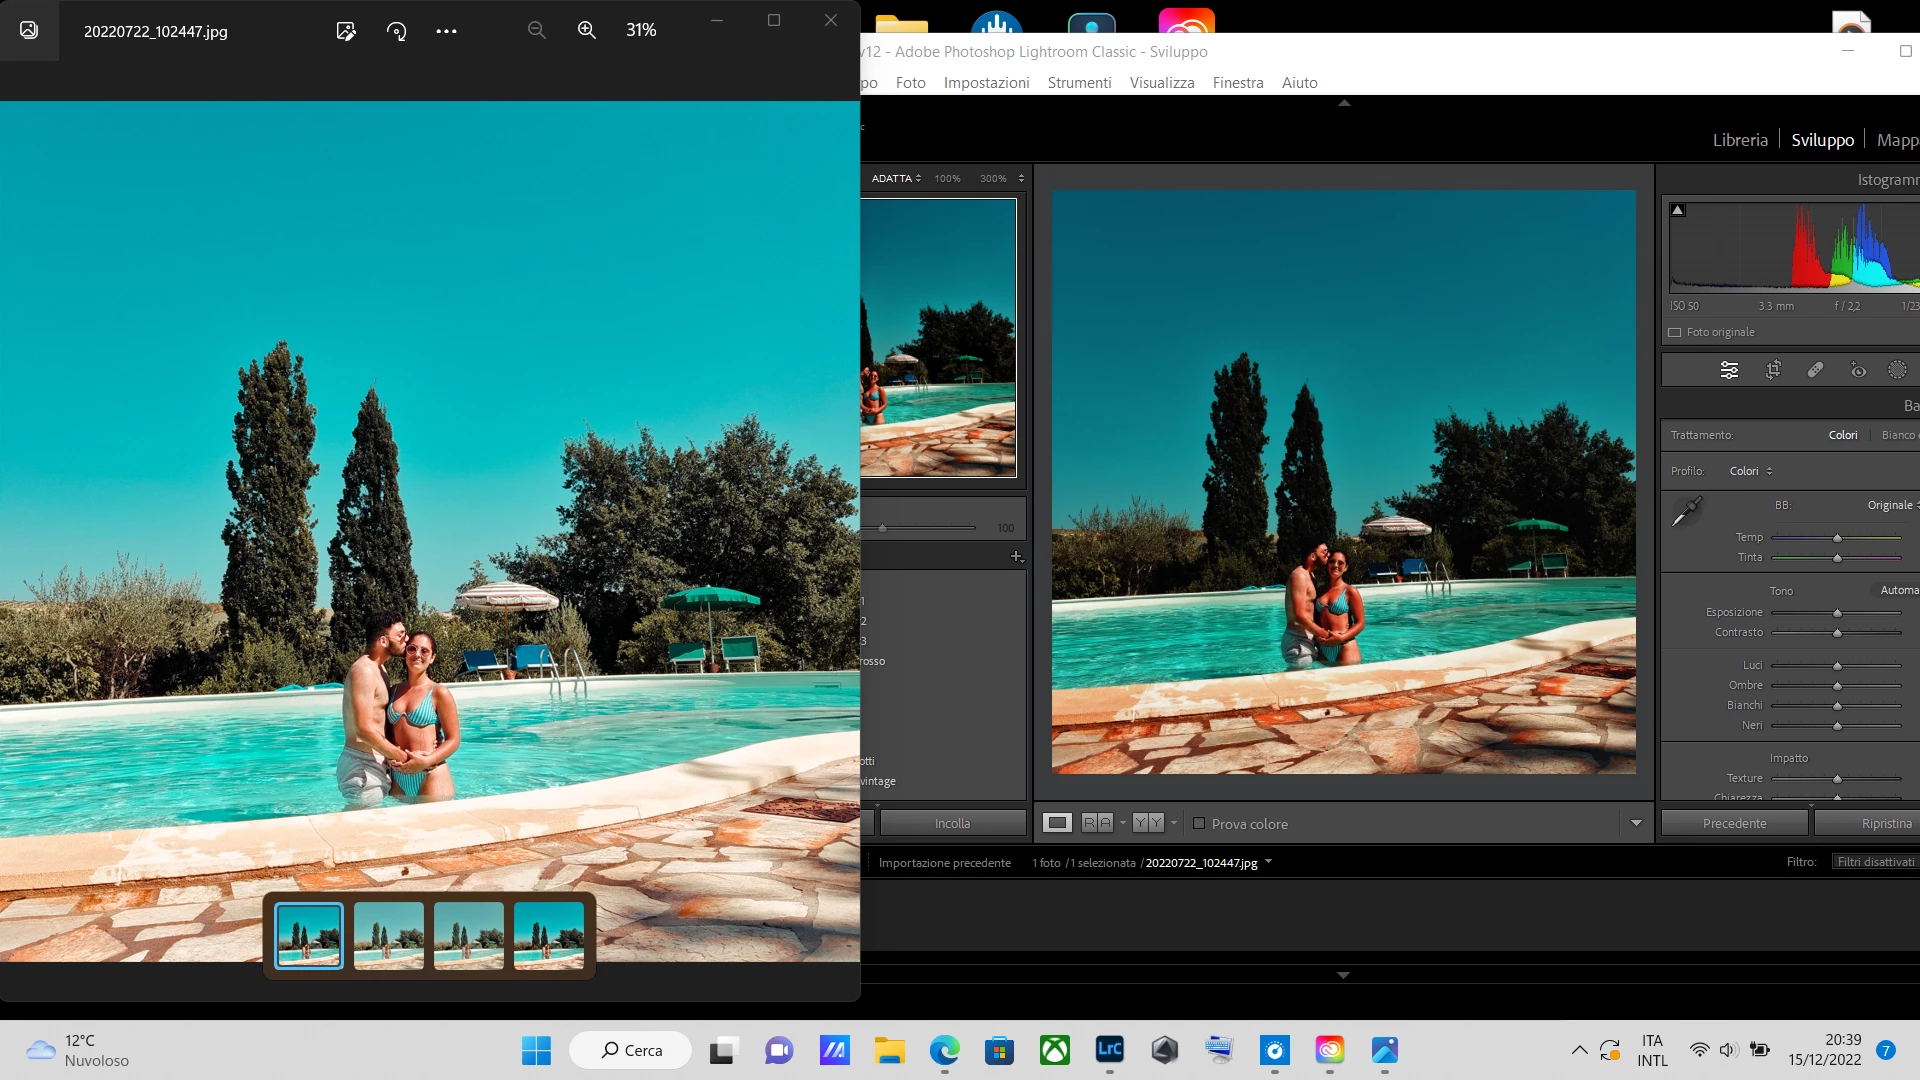Expand the filename 20220722_102447.jpg dropdown
Screen dimensions: 1920x1080
click(1268, 862)
